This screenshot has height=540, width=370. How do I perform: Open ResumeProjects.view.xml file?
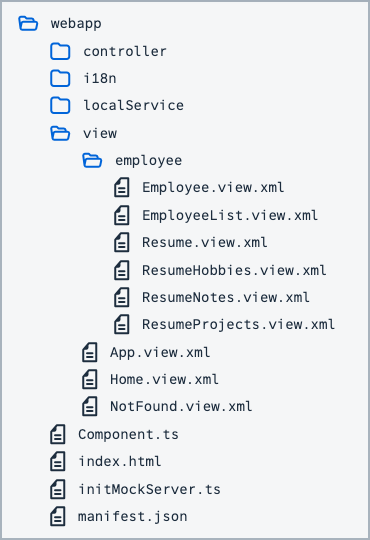pos(238,324)
